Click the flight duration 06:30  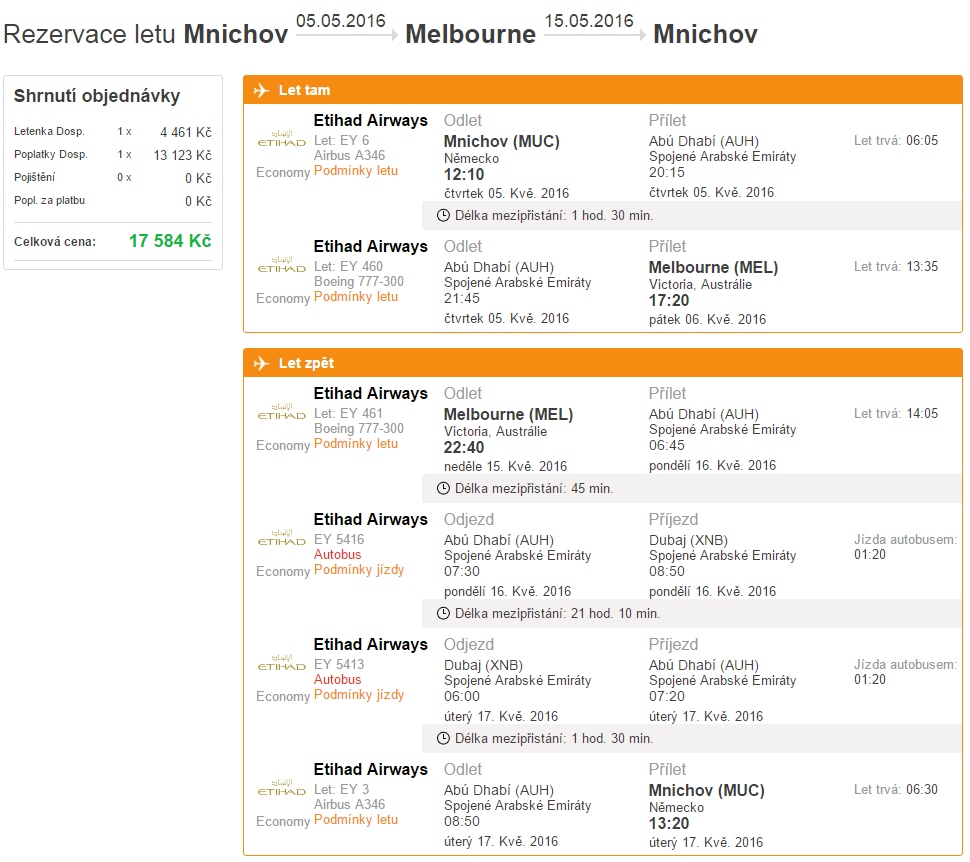(x=922, y=790)
